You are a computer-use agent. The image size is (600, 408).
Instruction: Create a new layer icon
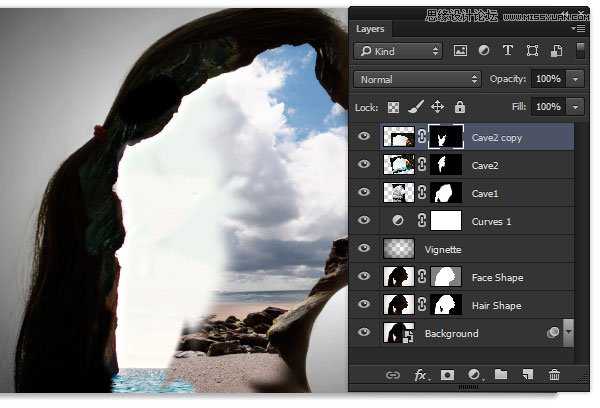[528, 375]
